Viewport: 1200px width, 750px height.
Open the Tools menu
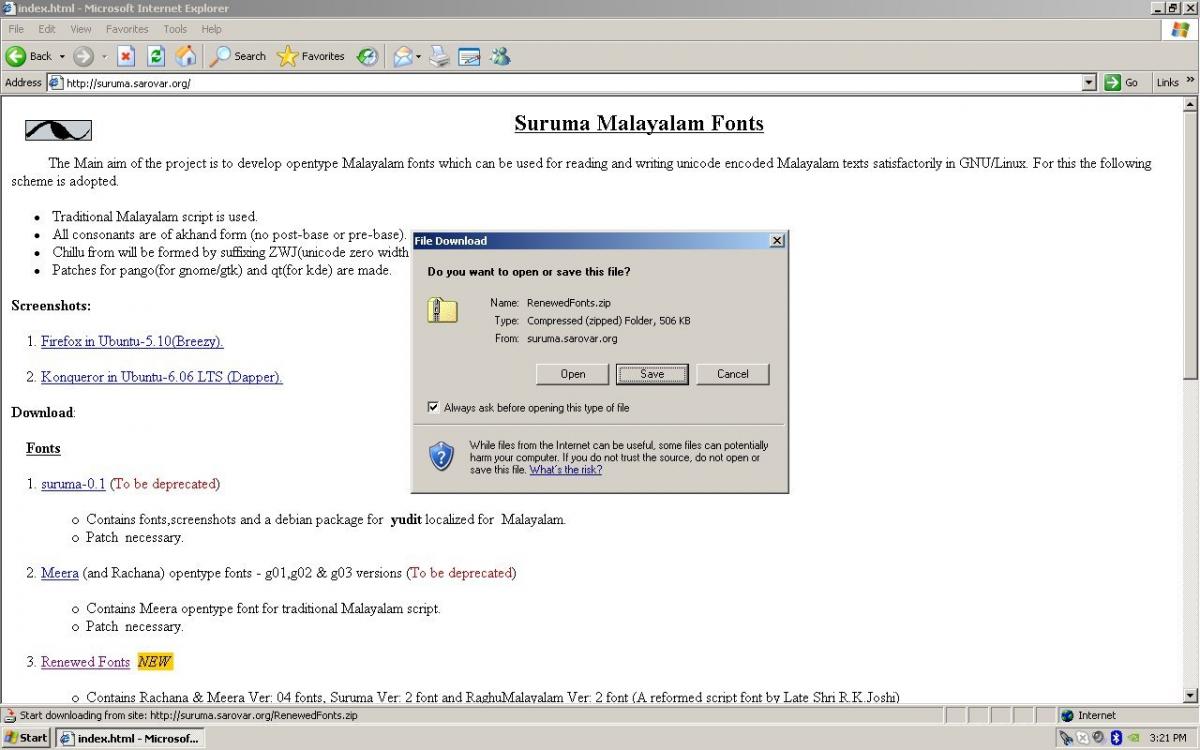tap(175, 29)
